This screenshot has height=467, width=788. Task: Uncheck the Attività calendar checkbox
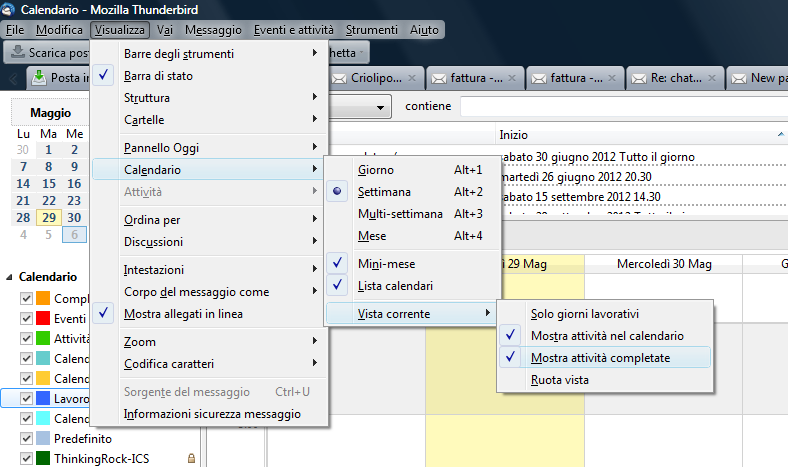tap(26, 339)
